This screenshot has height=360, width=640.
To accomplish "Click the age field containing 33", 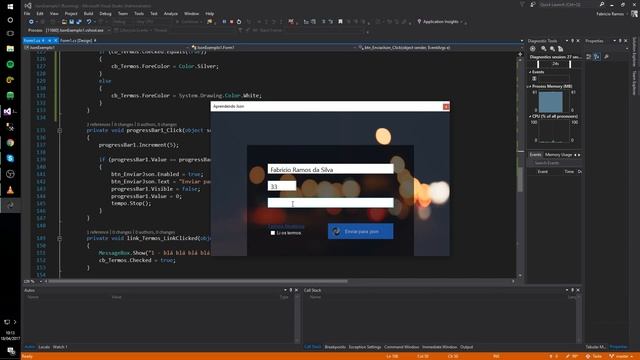I will (x=282, y=187).
